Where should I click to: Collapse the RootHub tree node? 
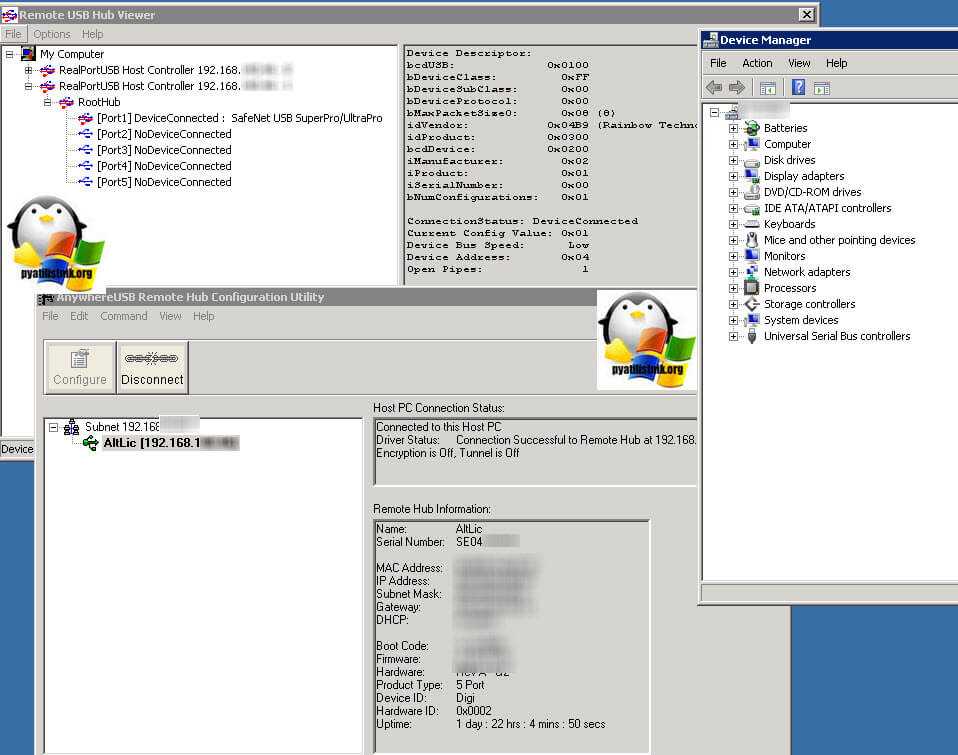pos(47,102)
